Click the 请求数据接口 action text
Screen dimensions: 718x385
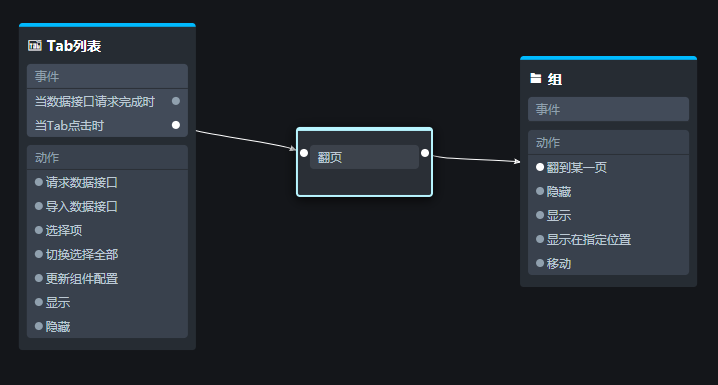[82, 183]
